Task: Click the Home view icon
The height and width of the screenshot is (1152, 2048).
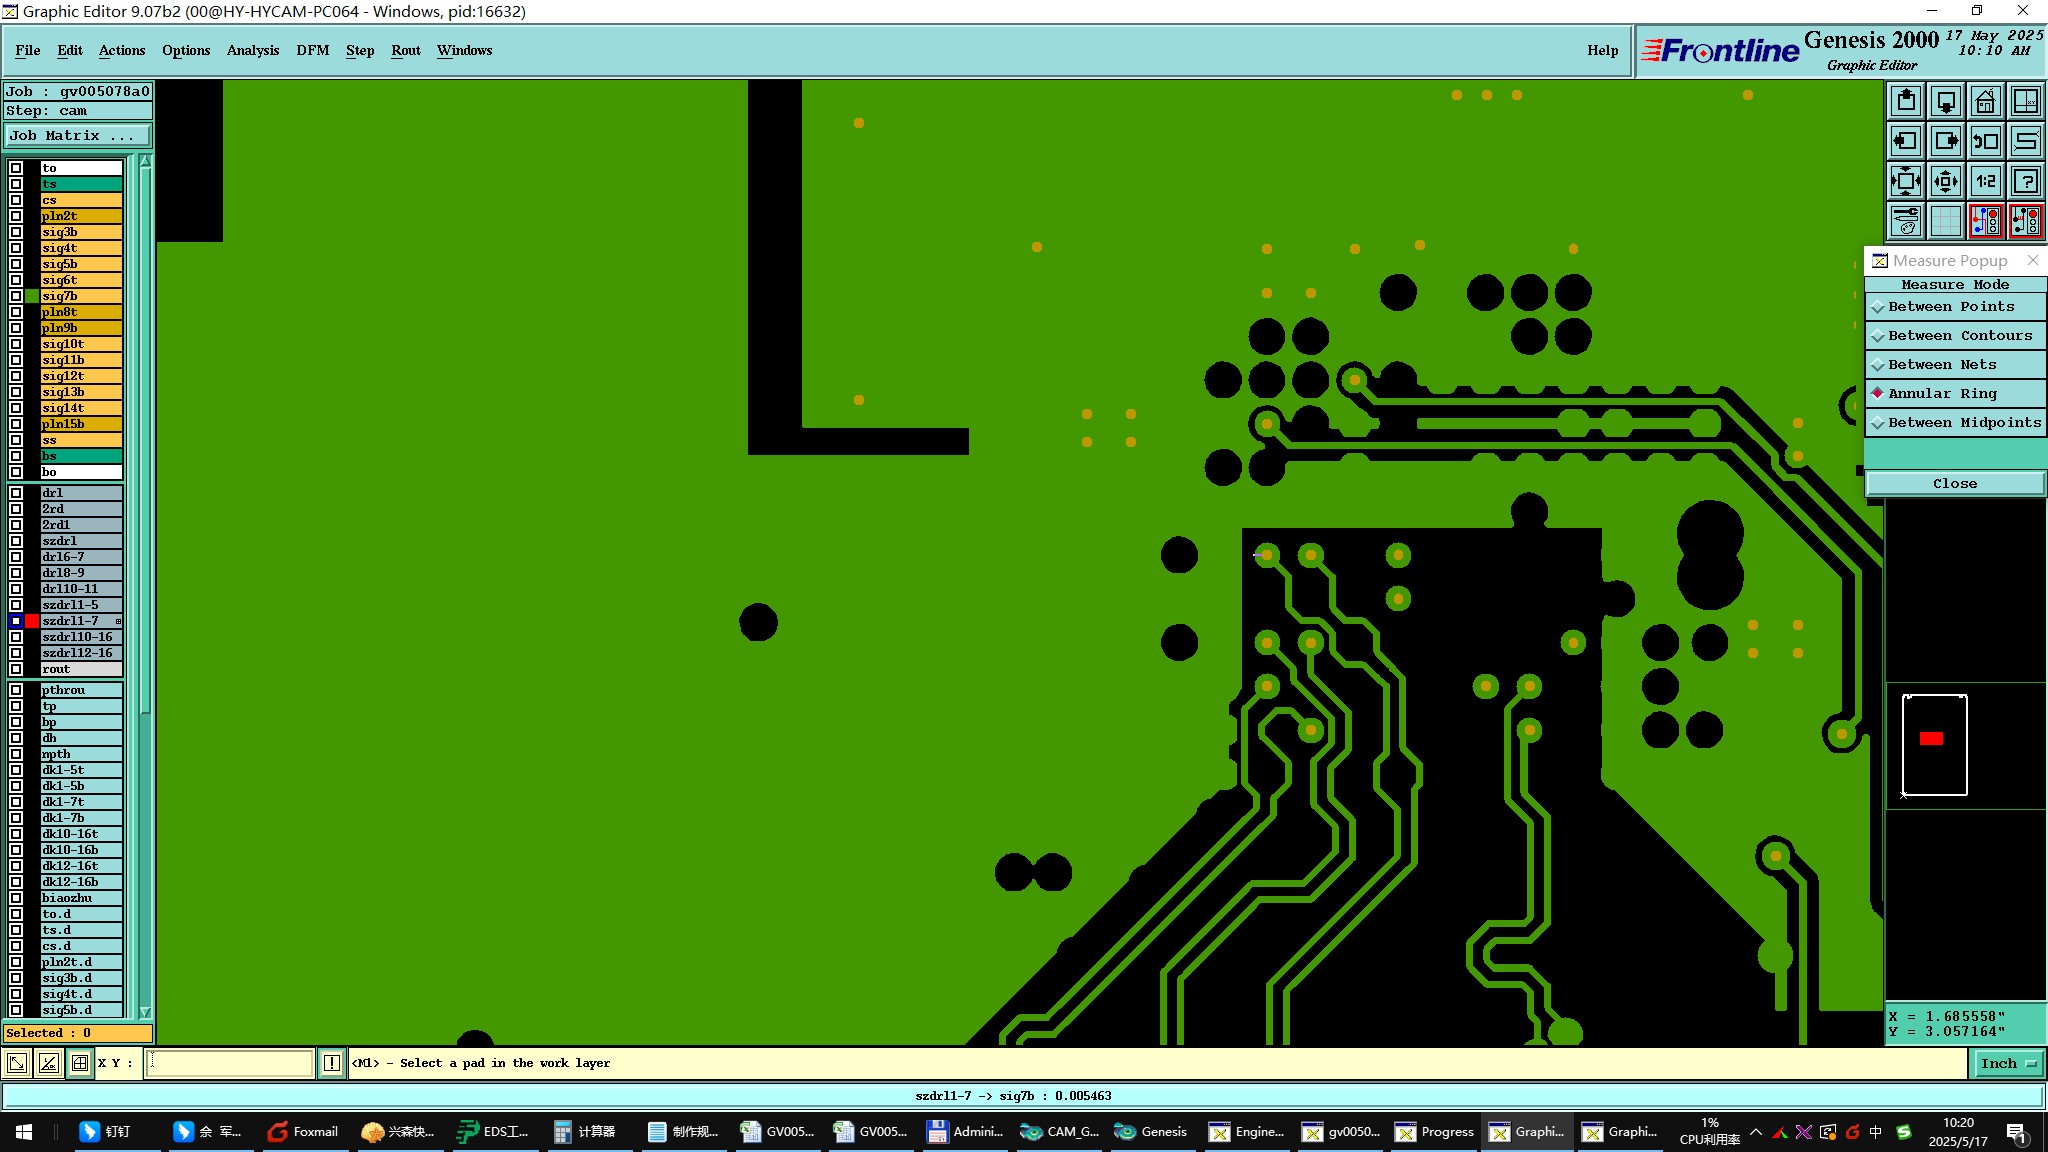Action: coord(1985,101)
